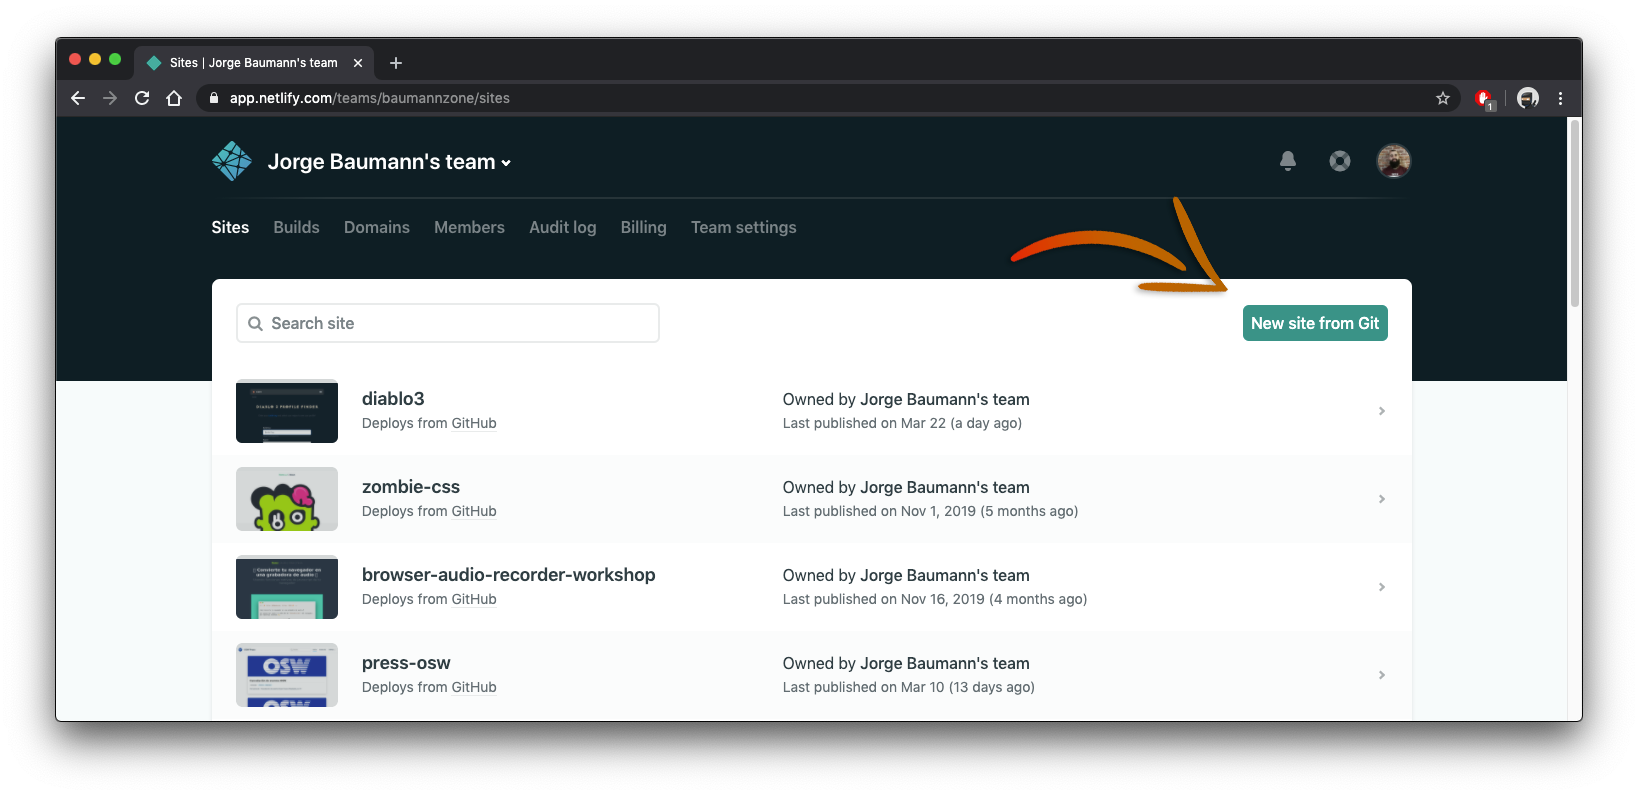Click 'Last published on Mar 22 (a day ago)'
The image size is (1638, 795).
click(902, 423)
